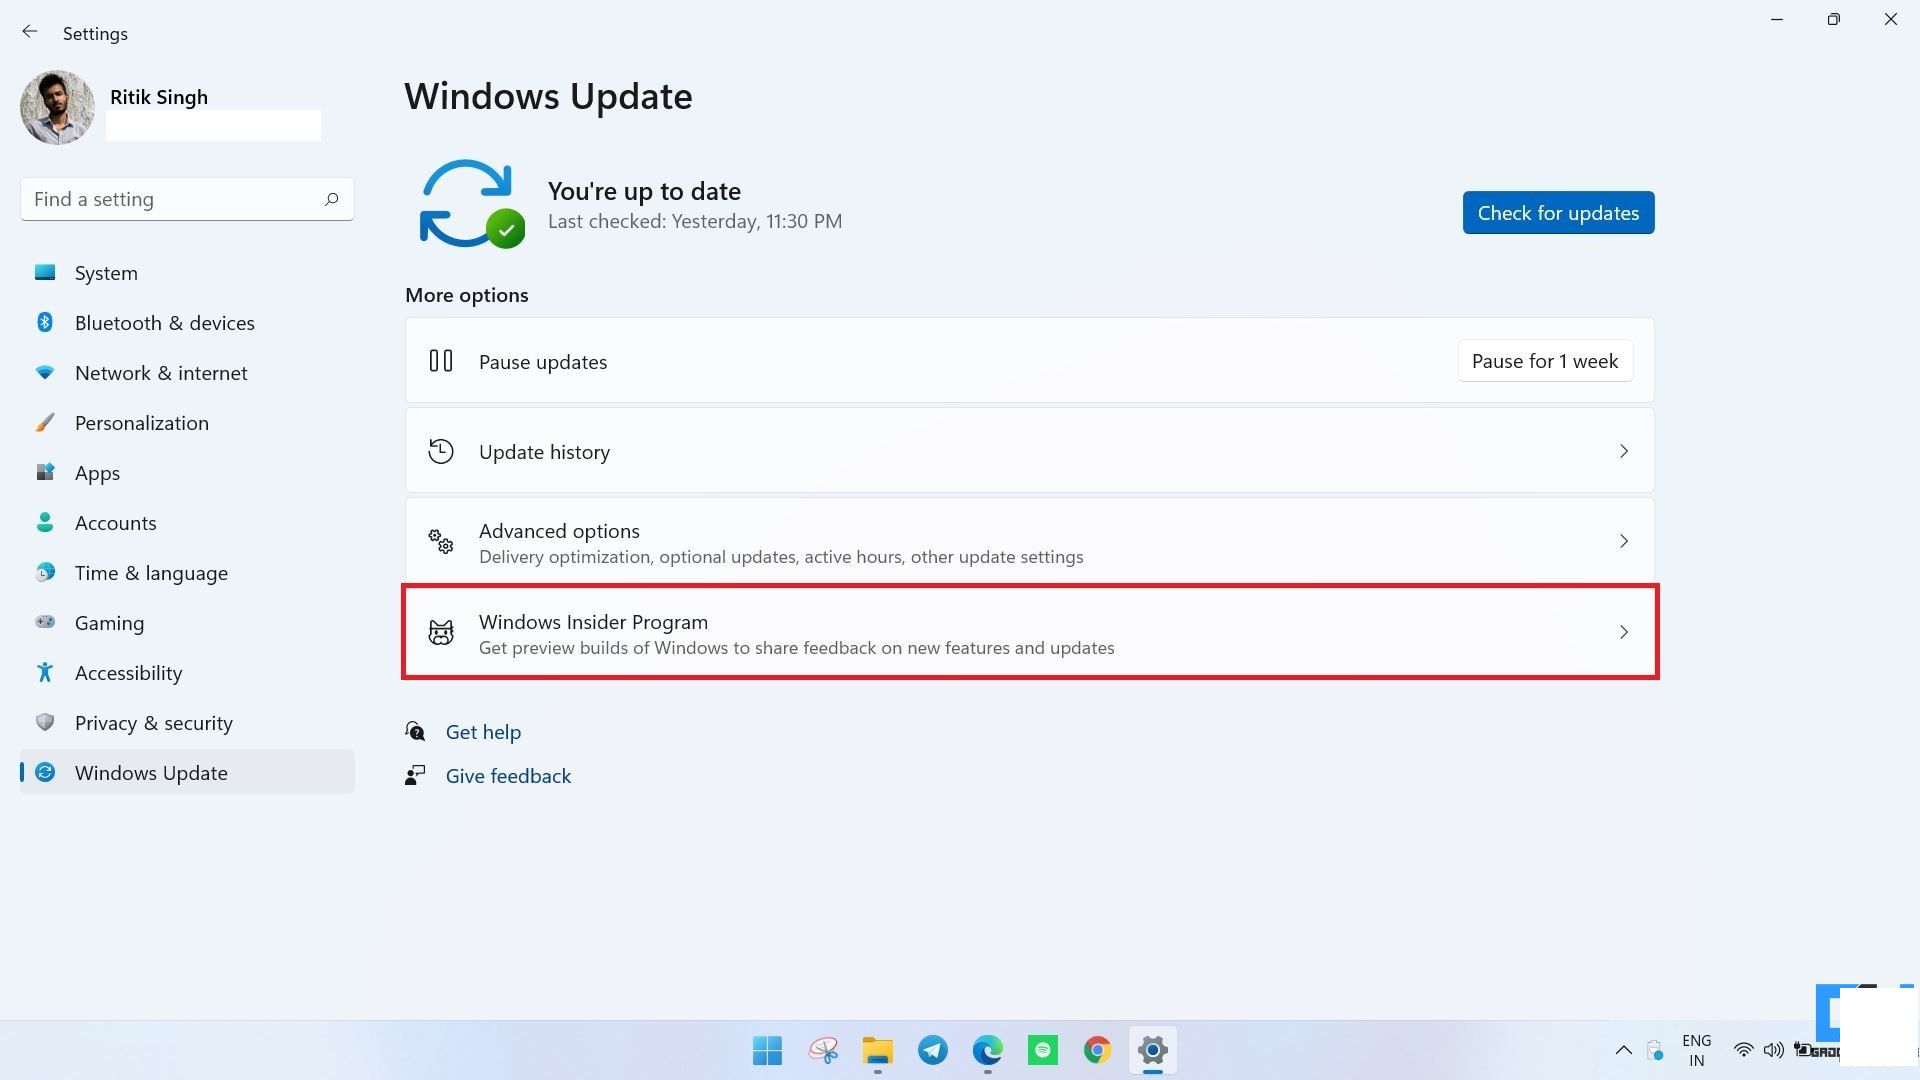Click Check for updates button
The width and height of the screenshot is (1920, 1080).
click(x=1559, y=212)
